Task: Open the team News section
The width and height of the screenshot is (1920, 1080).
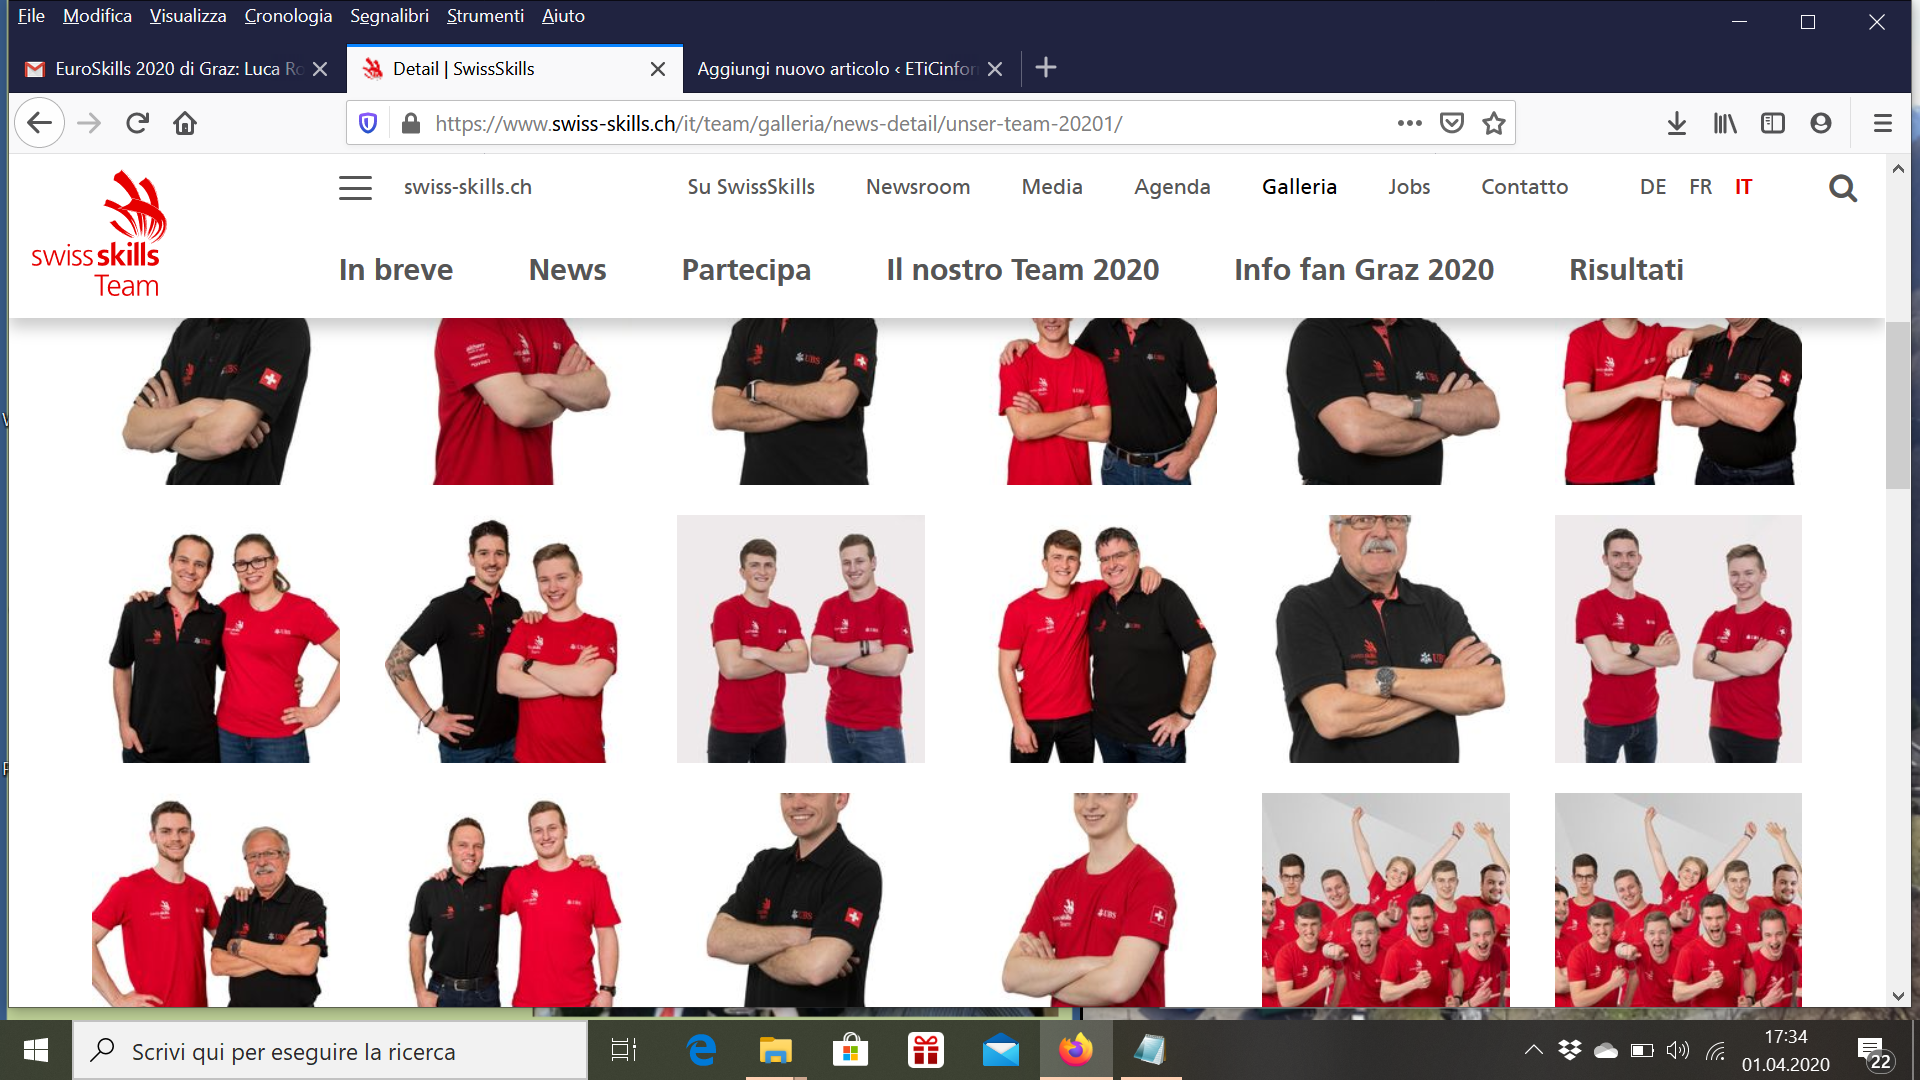Action: (567, 270)
